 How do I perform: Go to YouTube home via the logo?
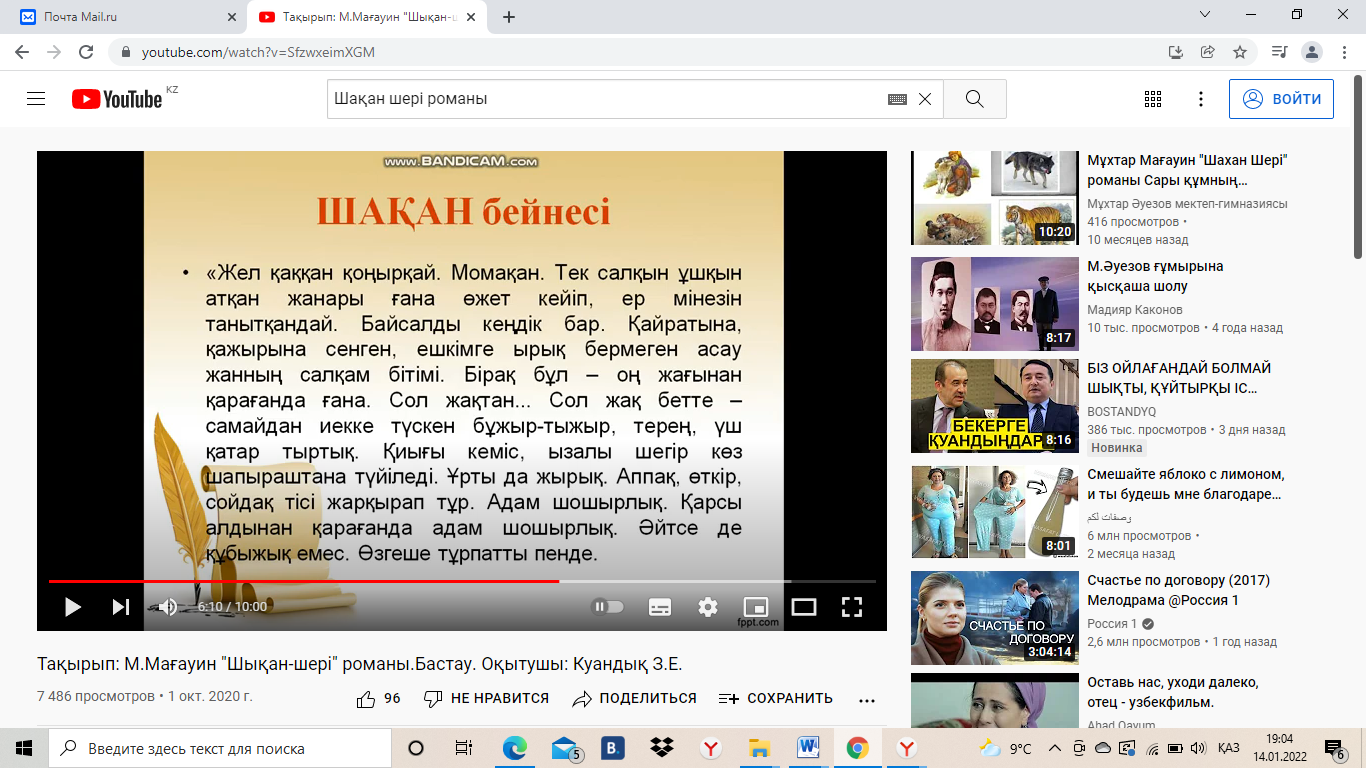coord(117,99)
